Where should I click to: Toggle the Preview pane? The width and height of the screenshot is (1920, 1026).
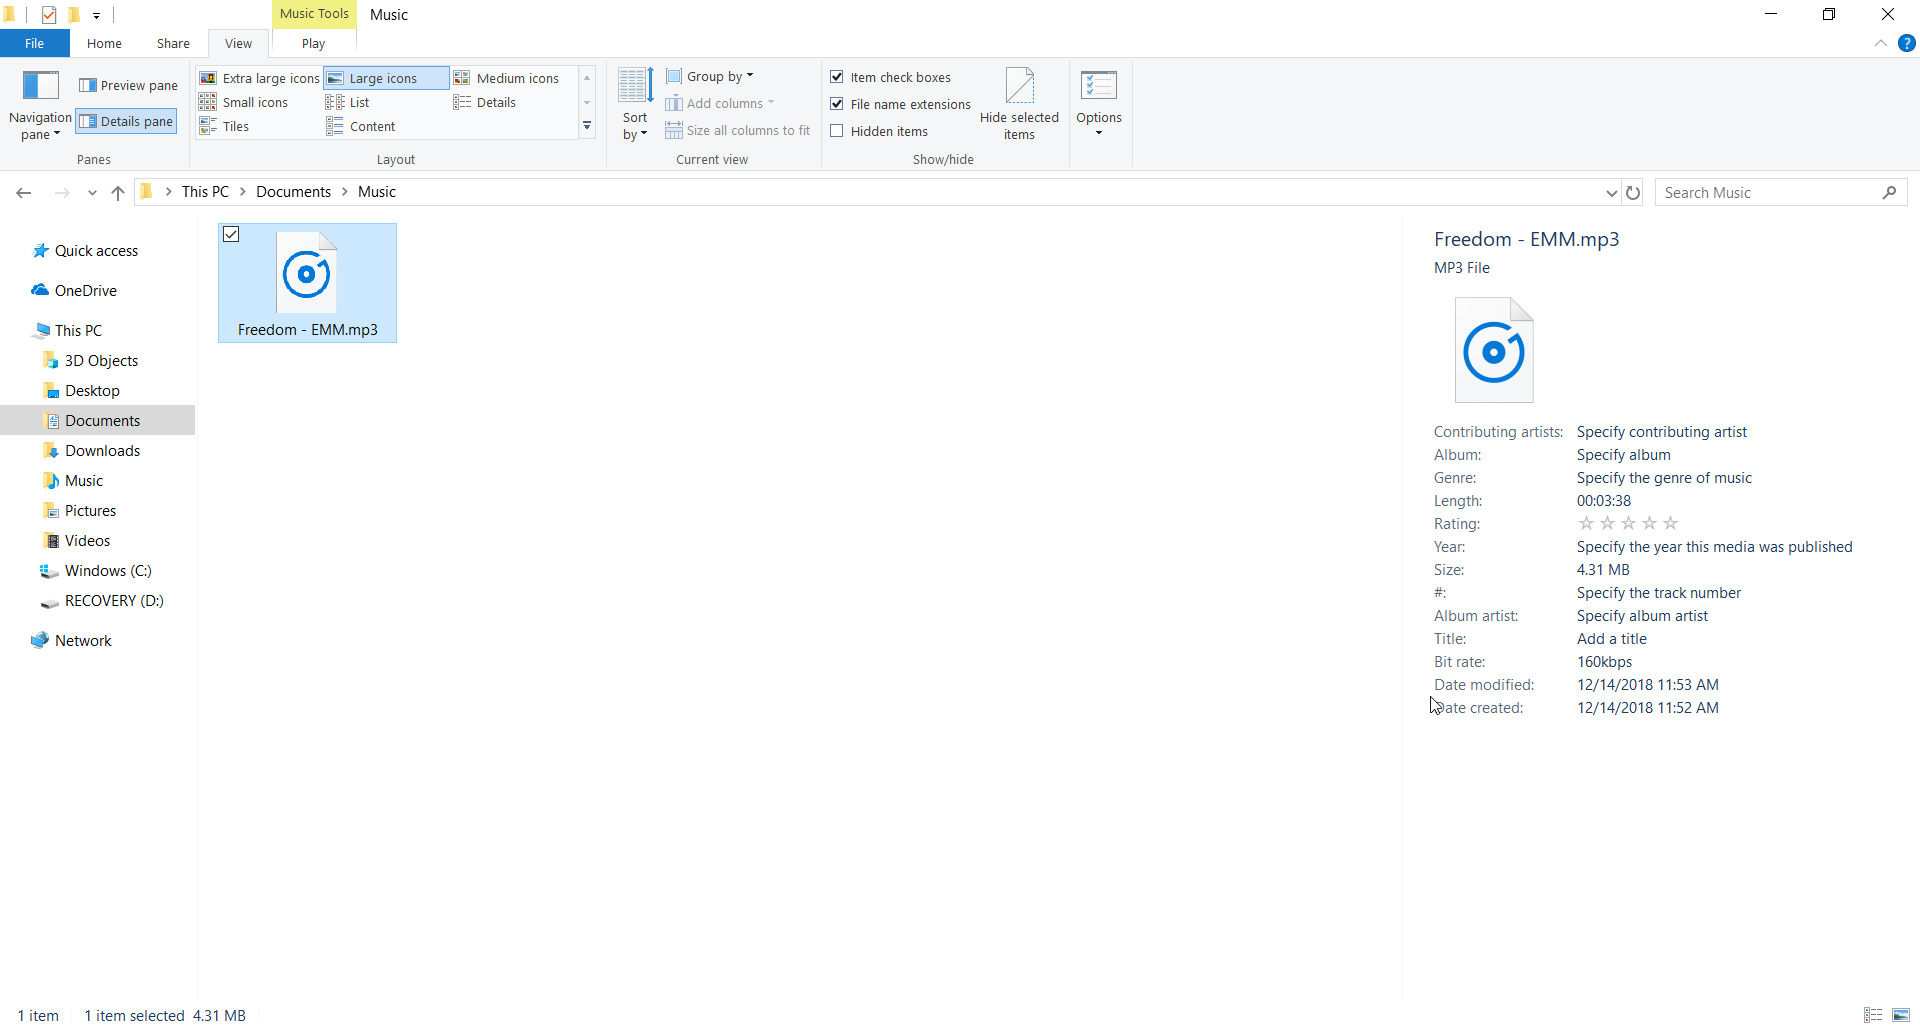pyautogui.click(x=128, y=85)
